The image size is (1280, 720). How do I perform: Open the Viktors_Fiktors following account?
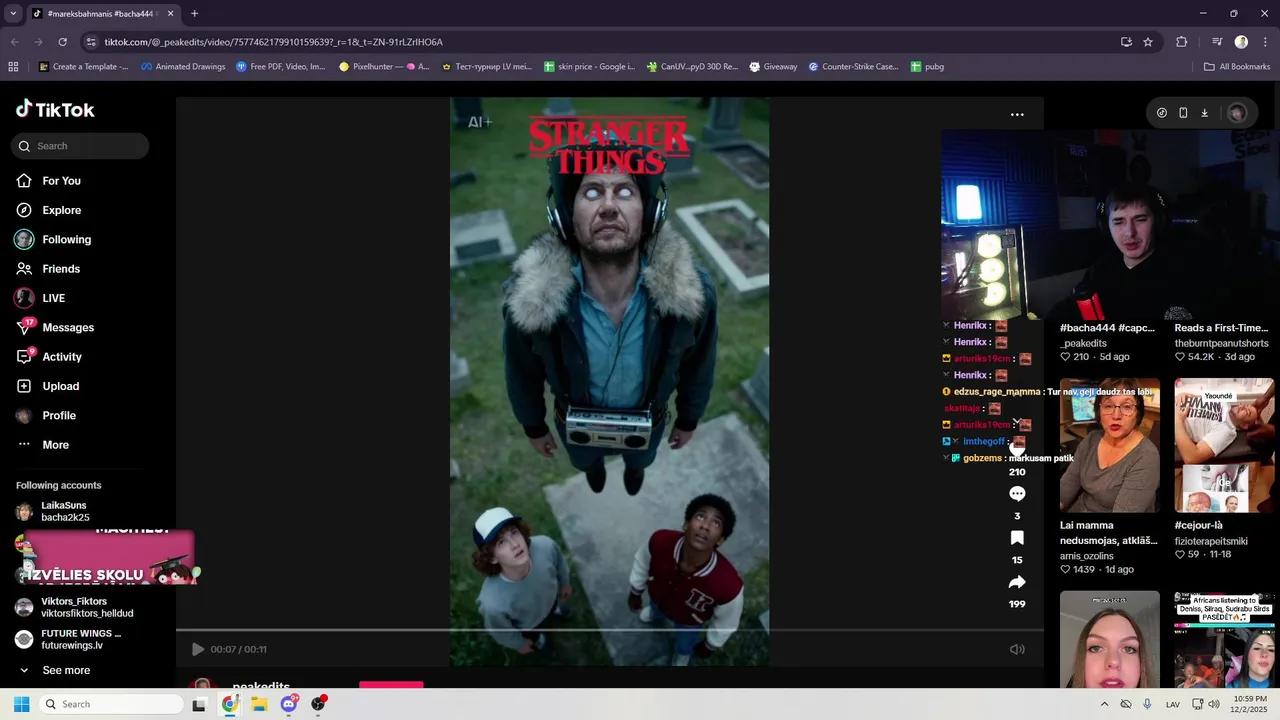(75, 607)
